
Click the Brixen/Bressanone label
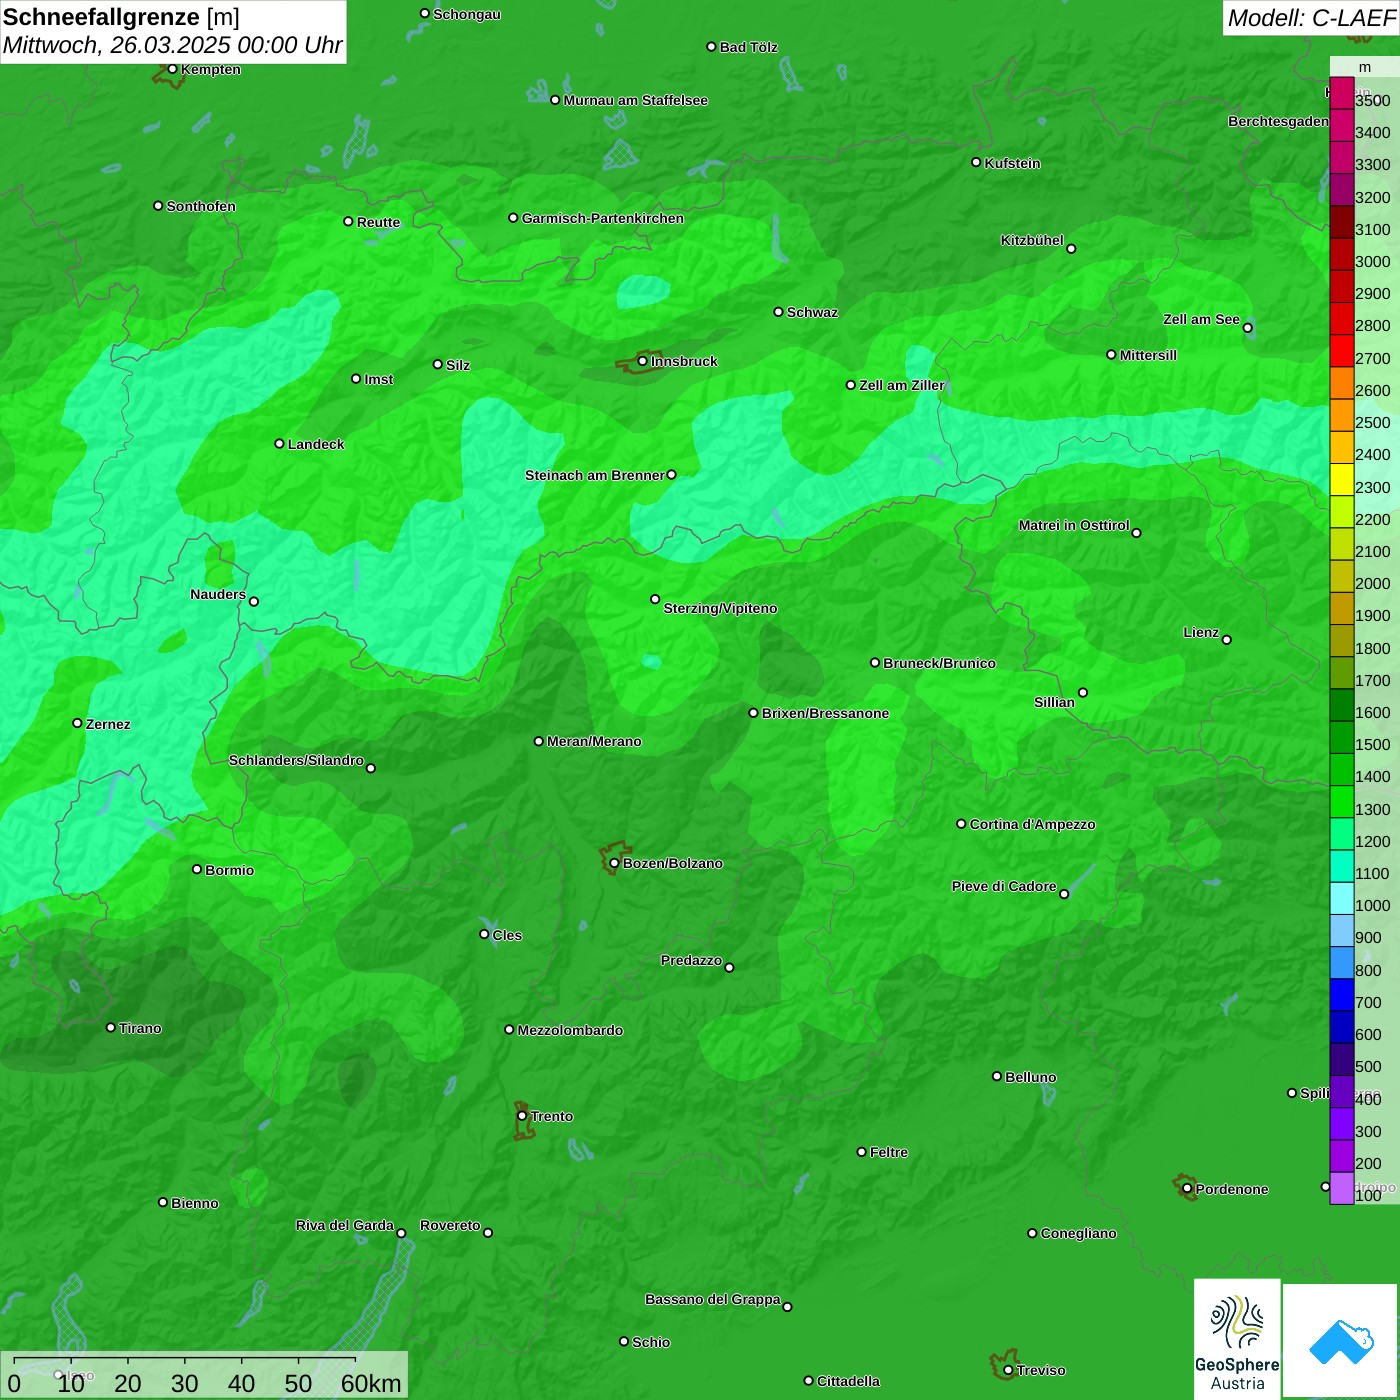pos(825,713)
